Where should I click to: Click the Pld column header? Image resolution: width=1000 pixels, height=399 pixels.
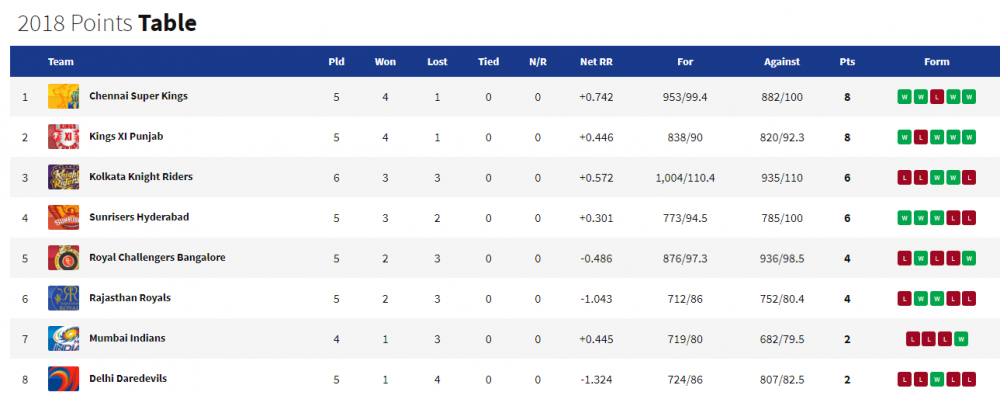click(337, 62)
